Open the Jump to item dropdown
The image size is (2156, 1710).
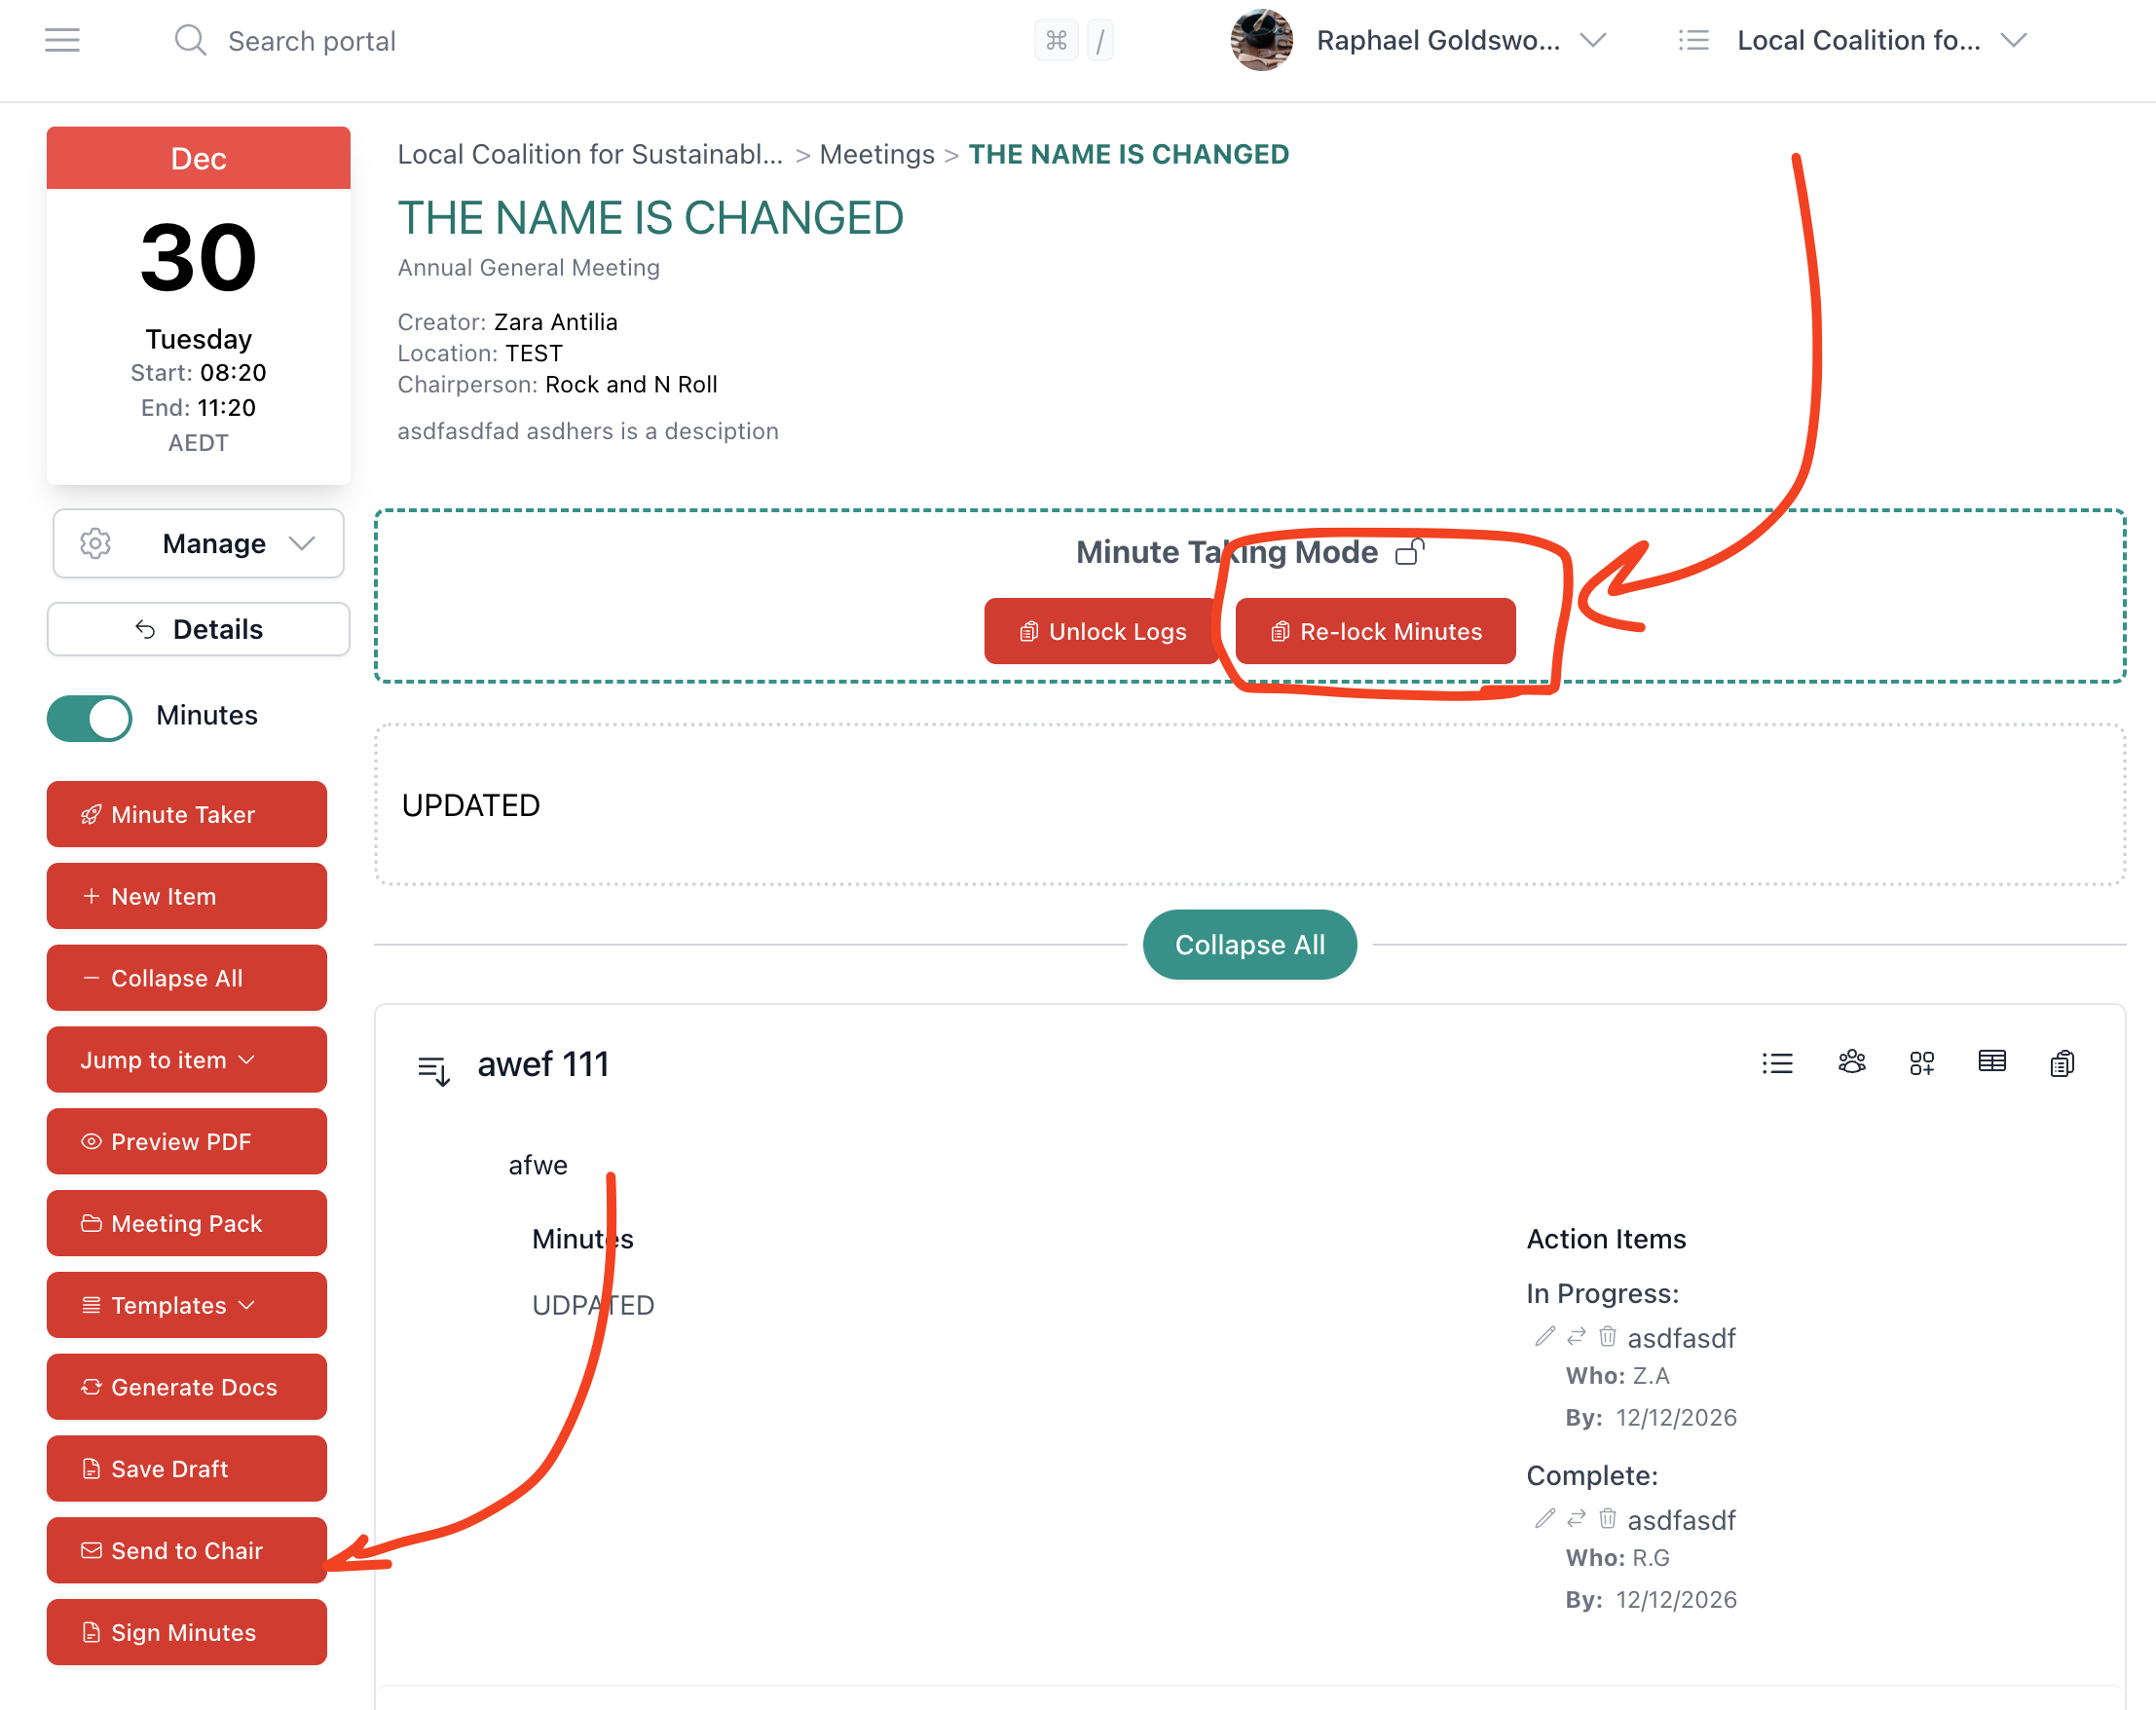click(x=186, y=1060)
